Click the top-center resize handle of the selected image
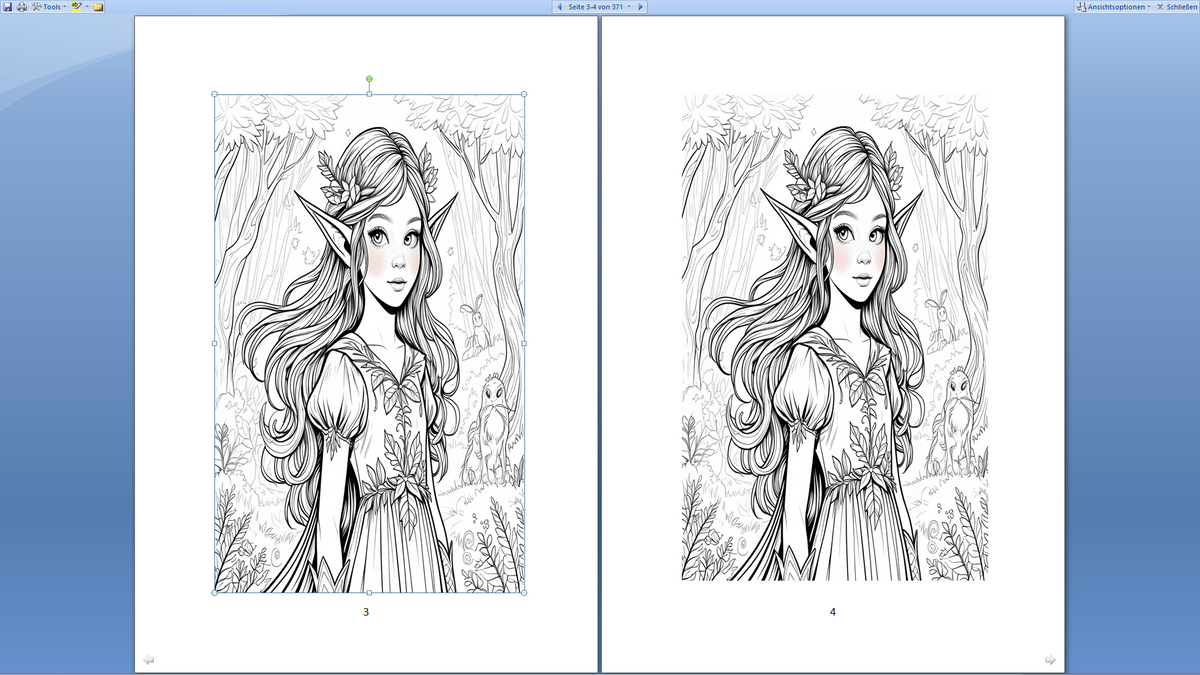 [369, 94]
